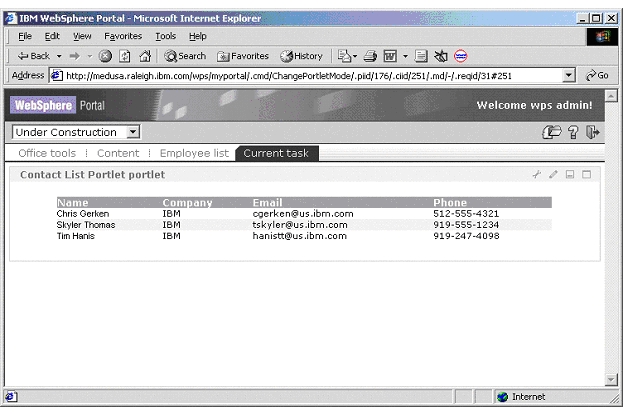Viewport: 623px width, 414px height.
Task: Click the scrollbar down arrow
Action: pos(611,380)
